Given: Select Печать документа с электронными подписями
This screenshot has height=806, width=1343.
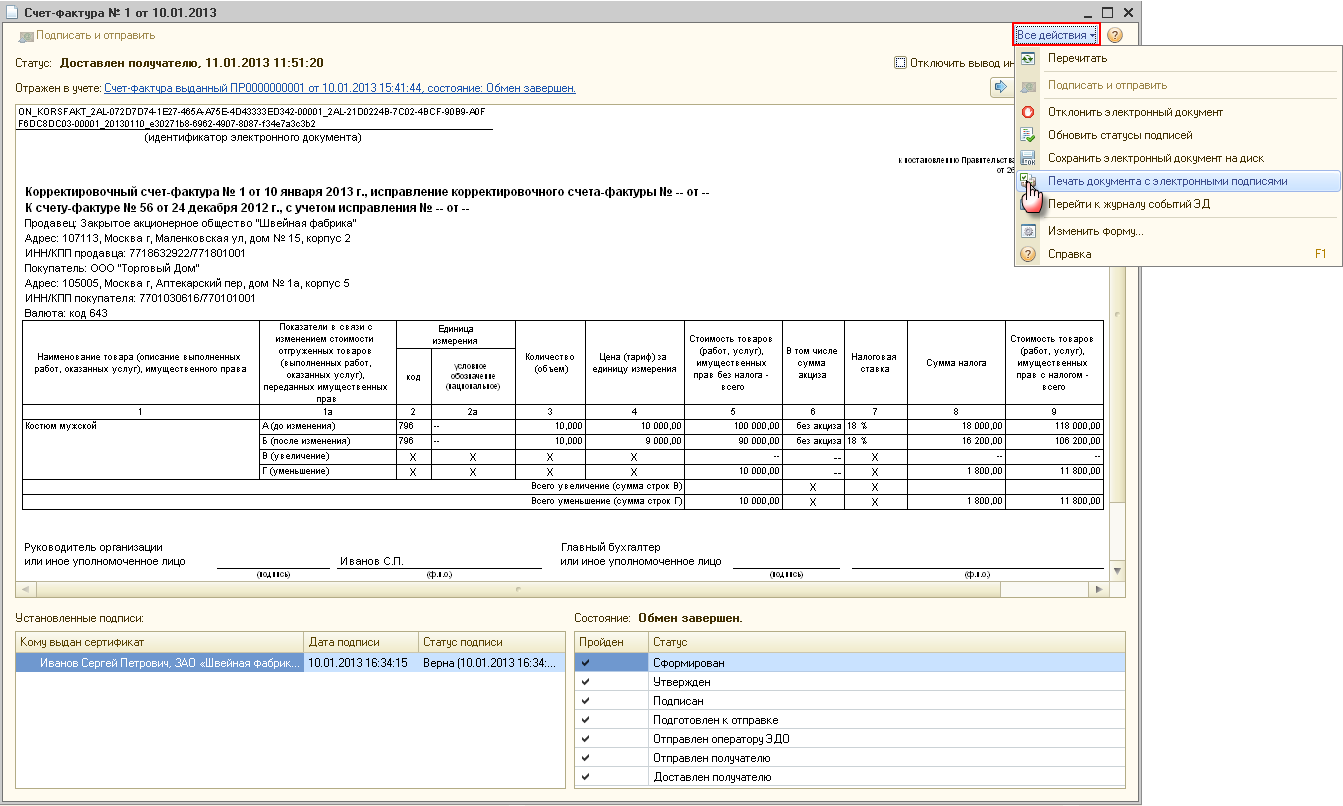Looking at the screenshot, I should 1167,181.
